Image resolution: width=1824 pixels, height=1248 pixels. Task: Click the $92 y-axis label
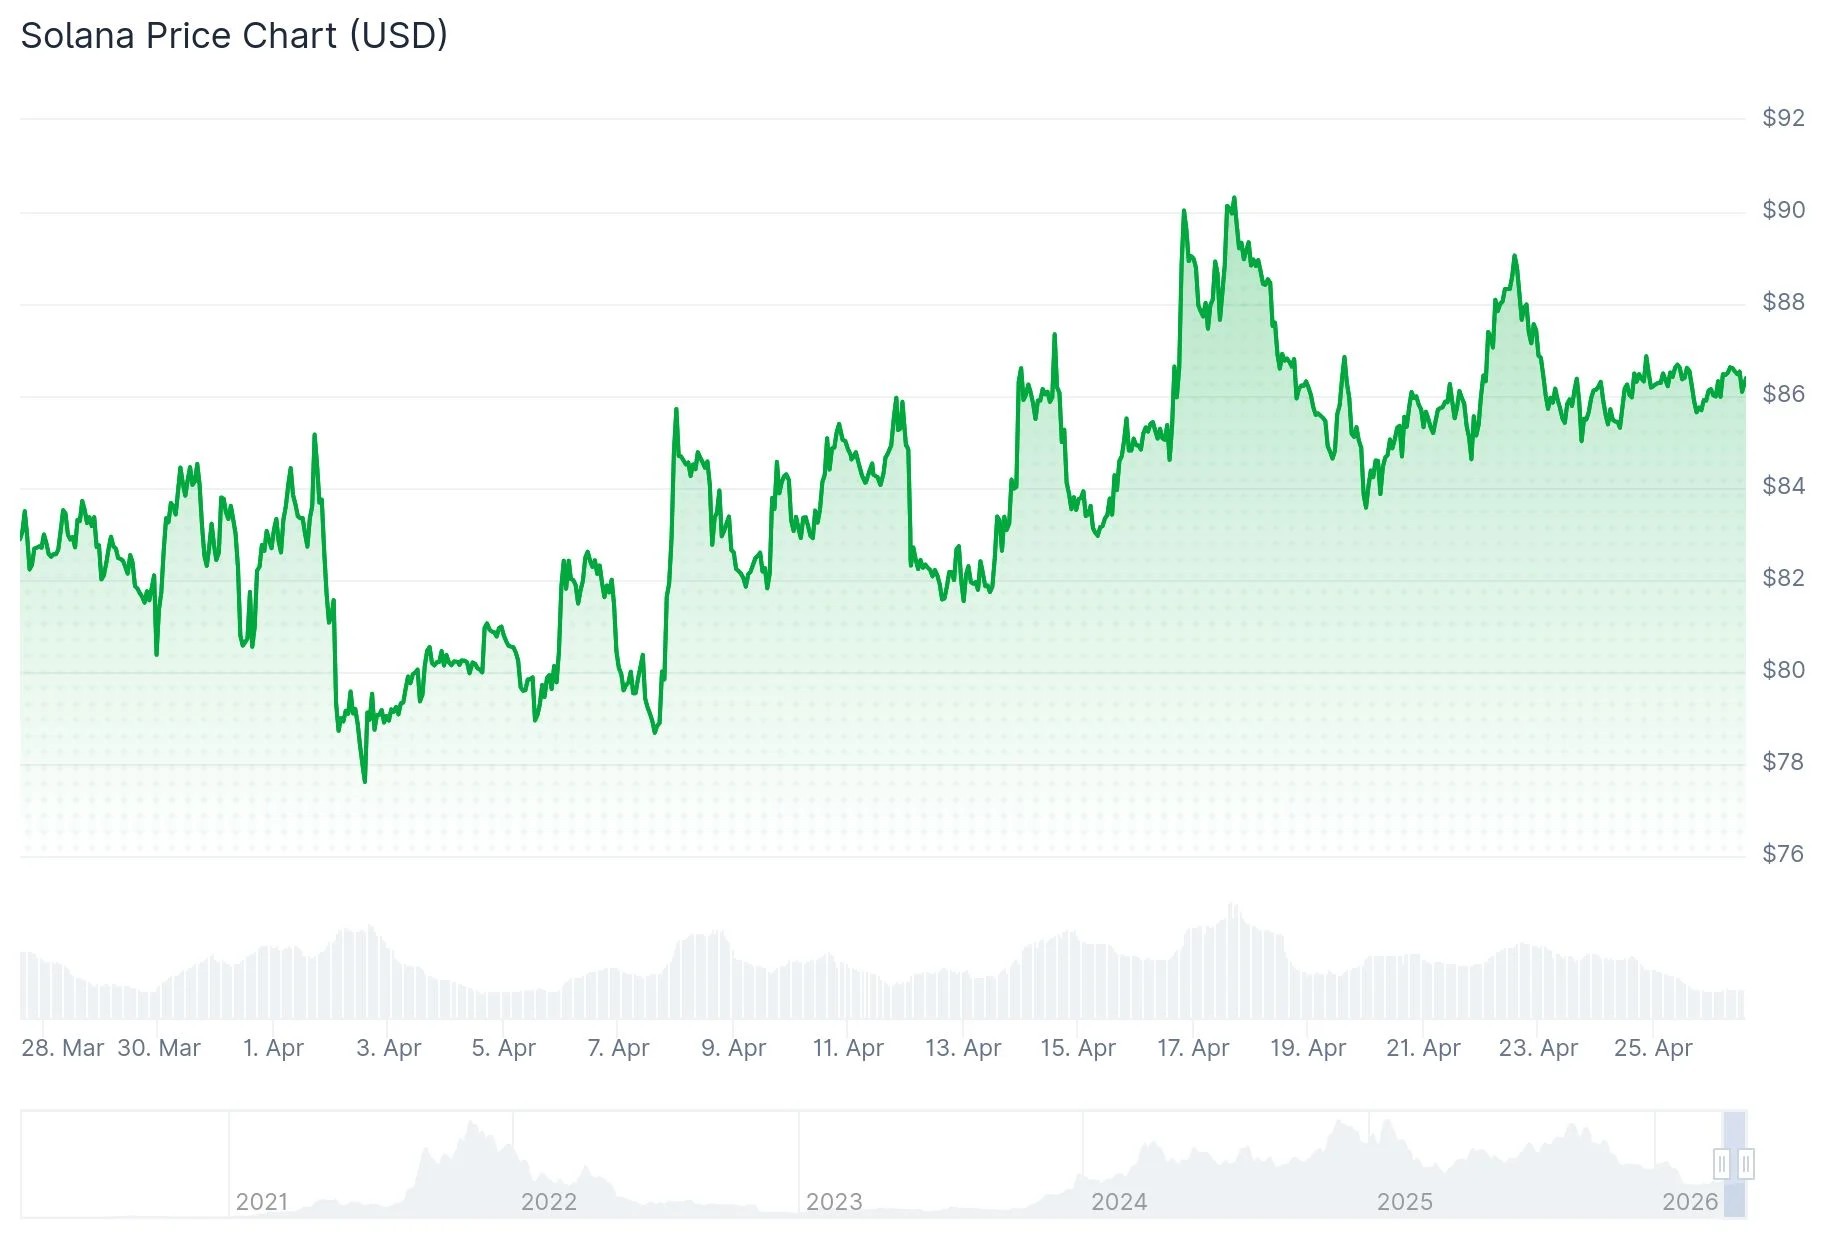pos(1783,118)
